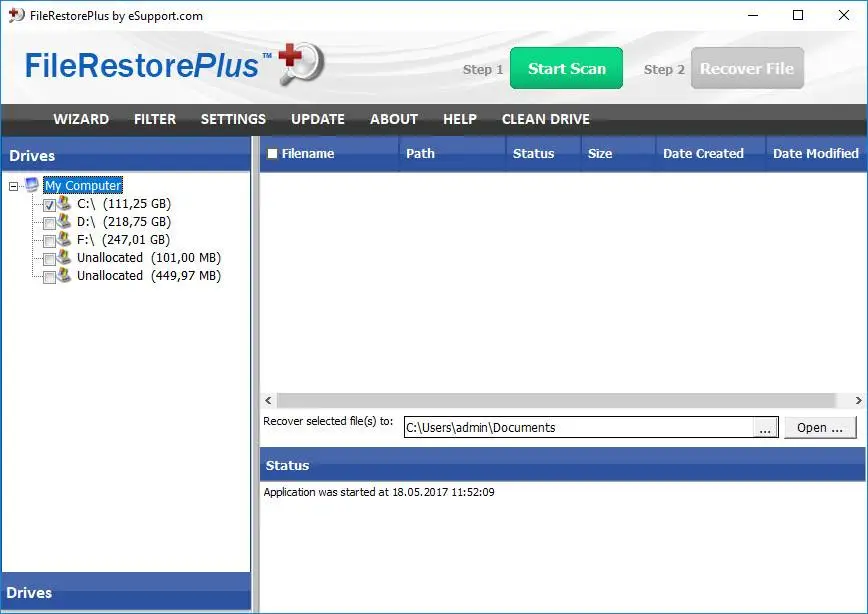Select the C:\ (111,25 GB) drive entry

click(124, 204)
